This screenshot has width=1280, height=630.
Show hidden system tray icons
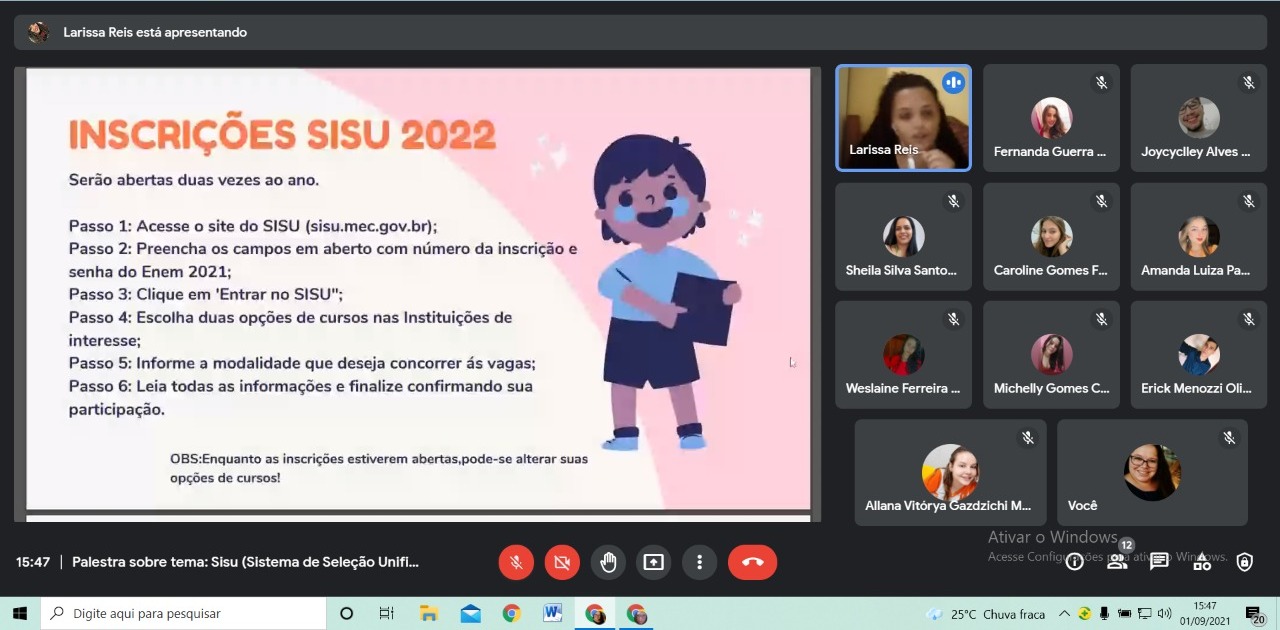(1064, 613)
